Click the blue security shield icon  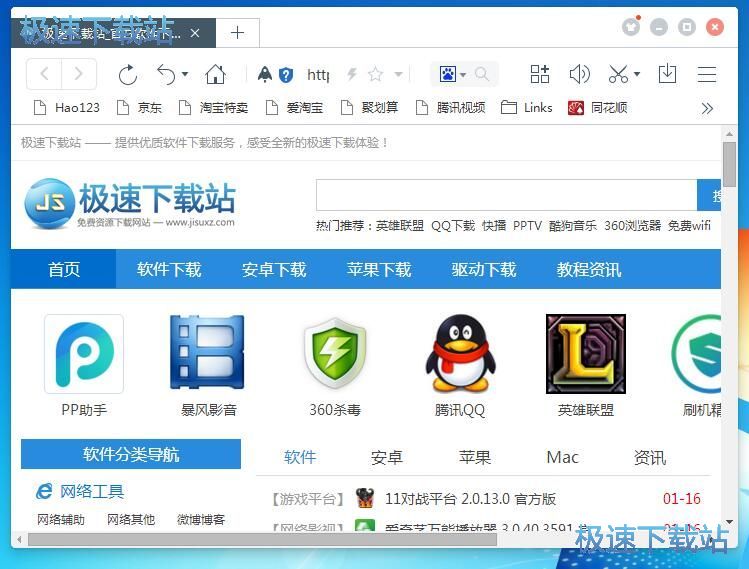(286, 75)
